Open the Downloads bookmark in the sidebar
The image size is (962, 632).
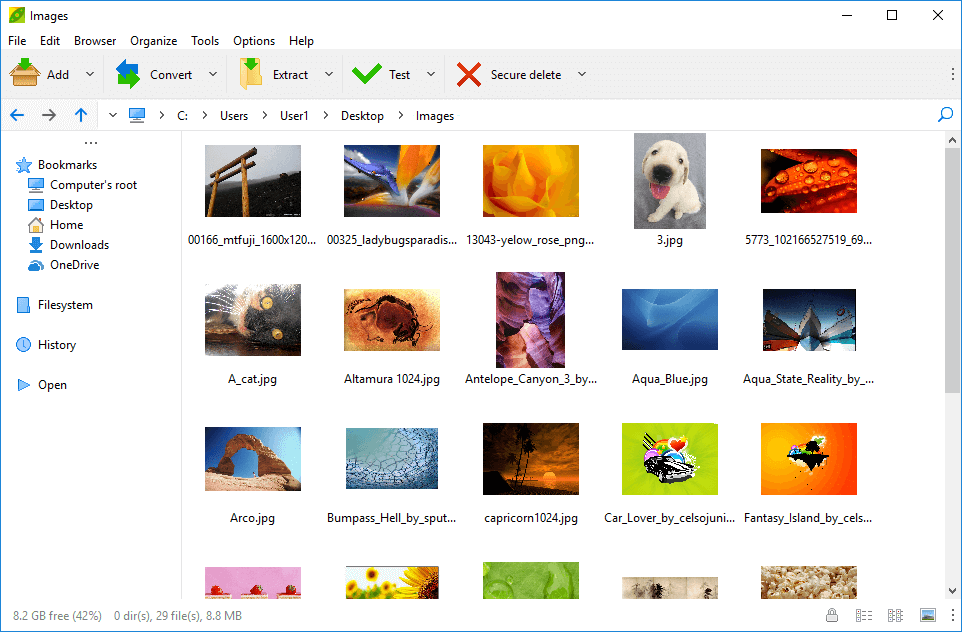pos(79,245)
